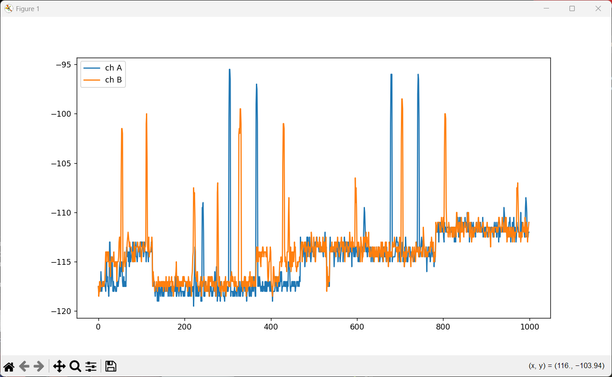Click the y-axis tick label −110
The height and width of the screenshot is (377, 612).
pos(61,213)
